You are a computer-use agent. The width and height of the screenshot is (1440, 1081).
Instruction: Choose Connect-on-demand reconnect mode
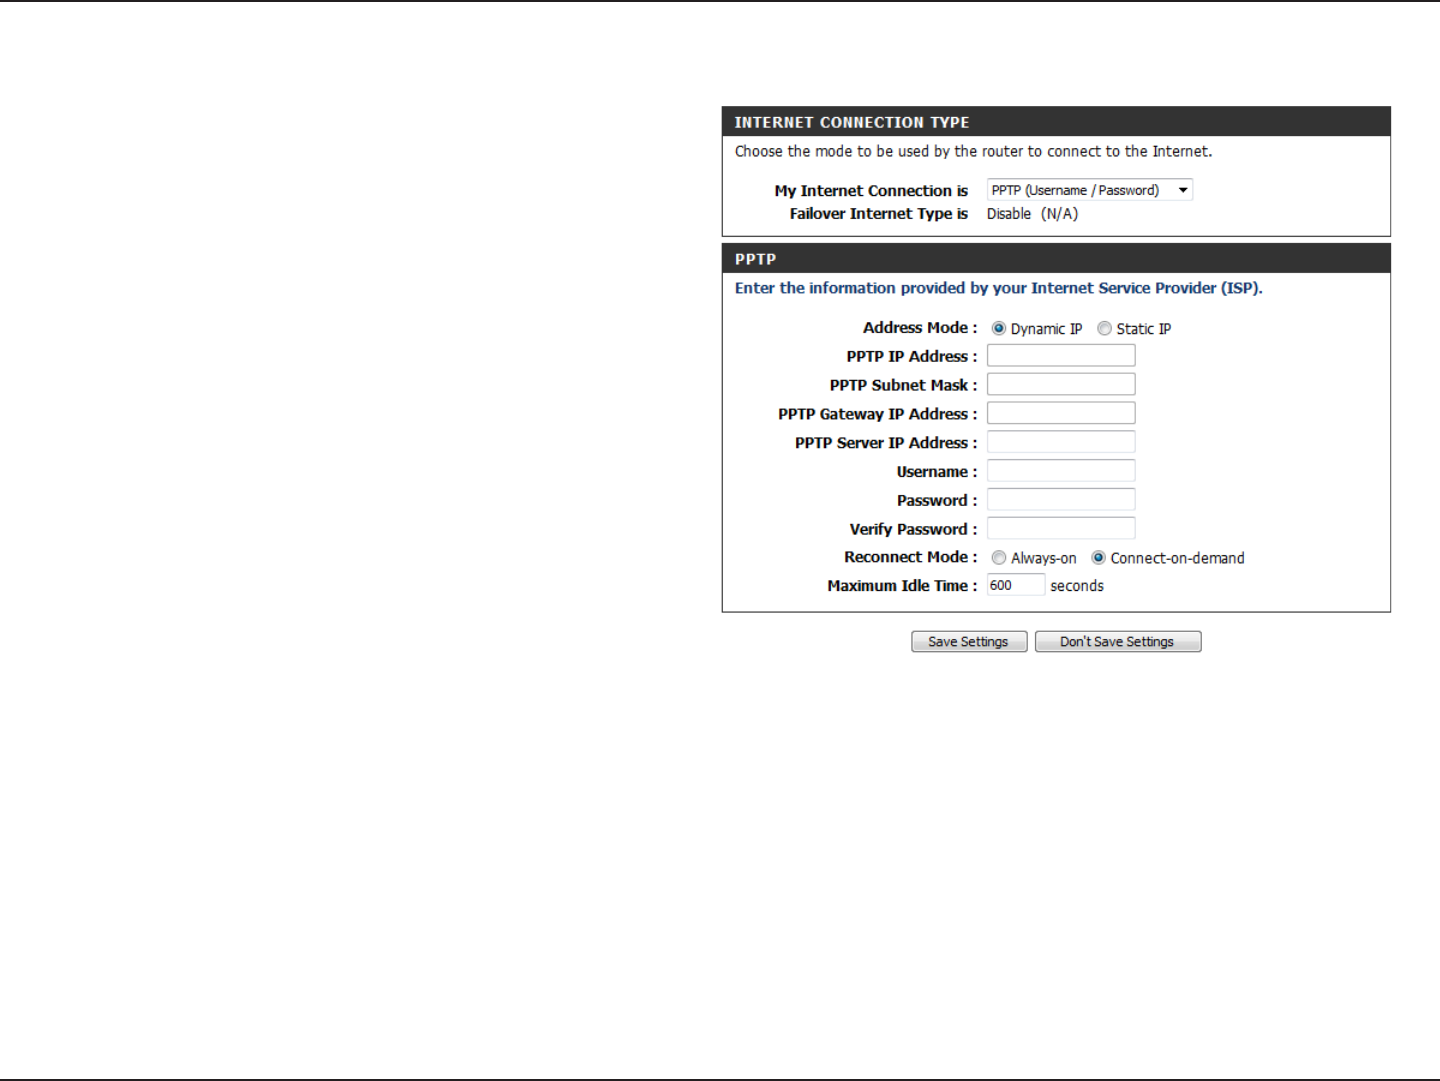(1098, 558)
